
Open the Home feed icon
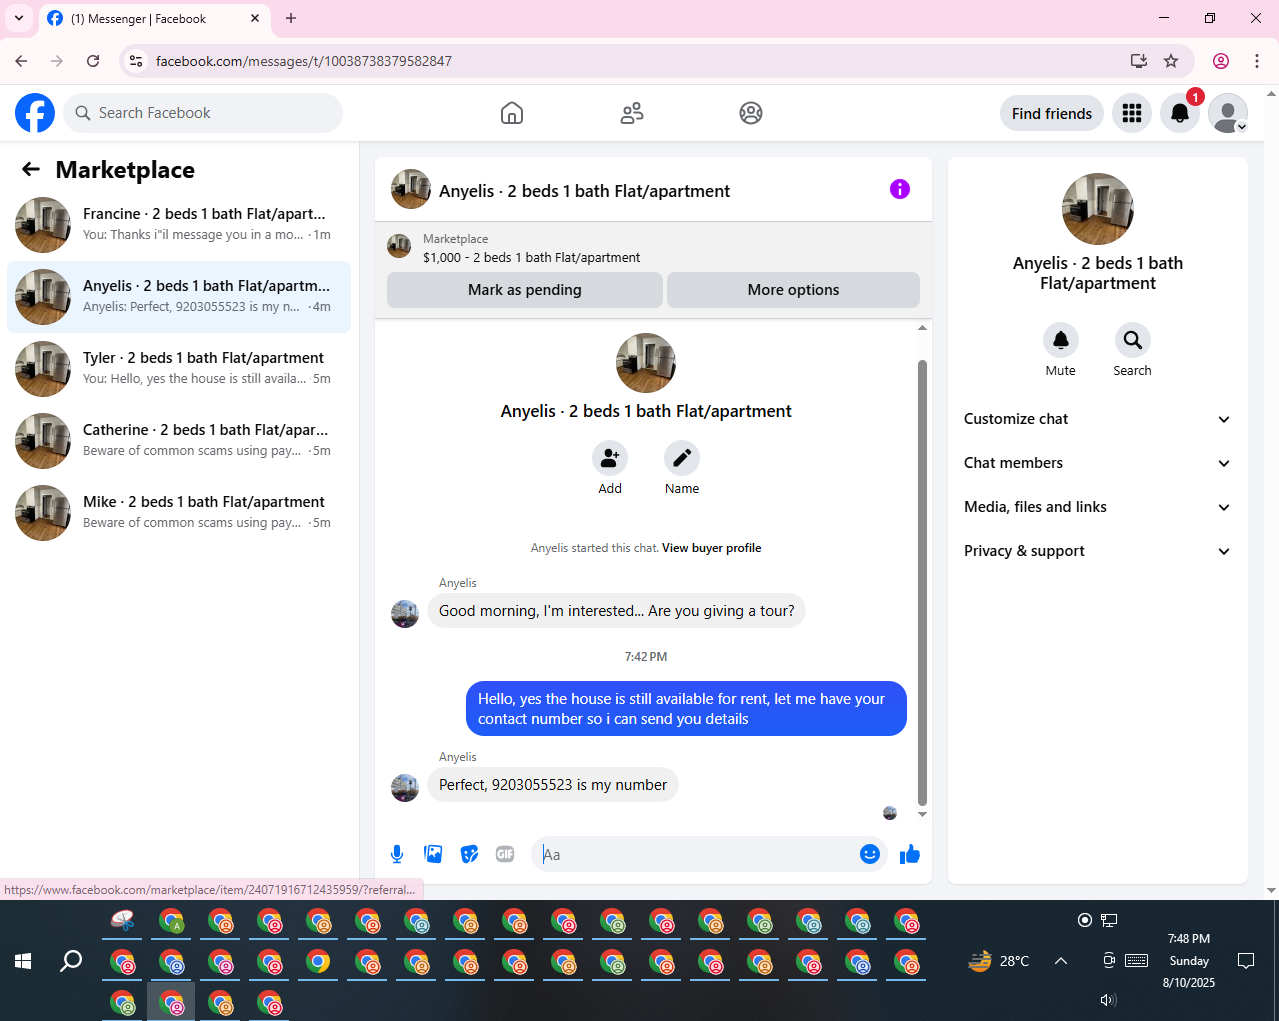pos(512,113)
